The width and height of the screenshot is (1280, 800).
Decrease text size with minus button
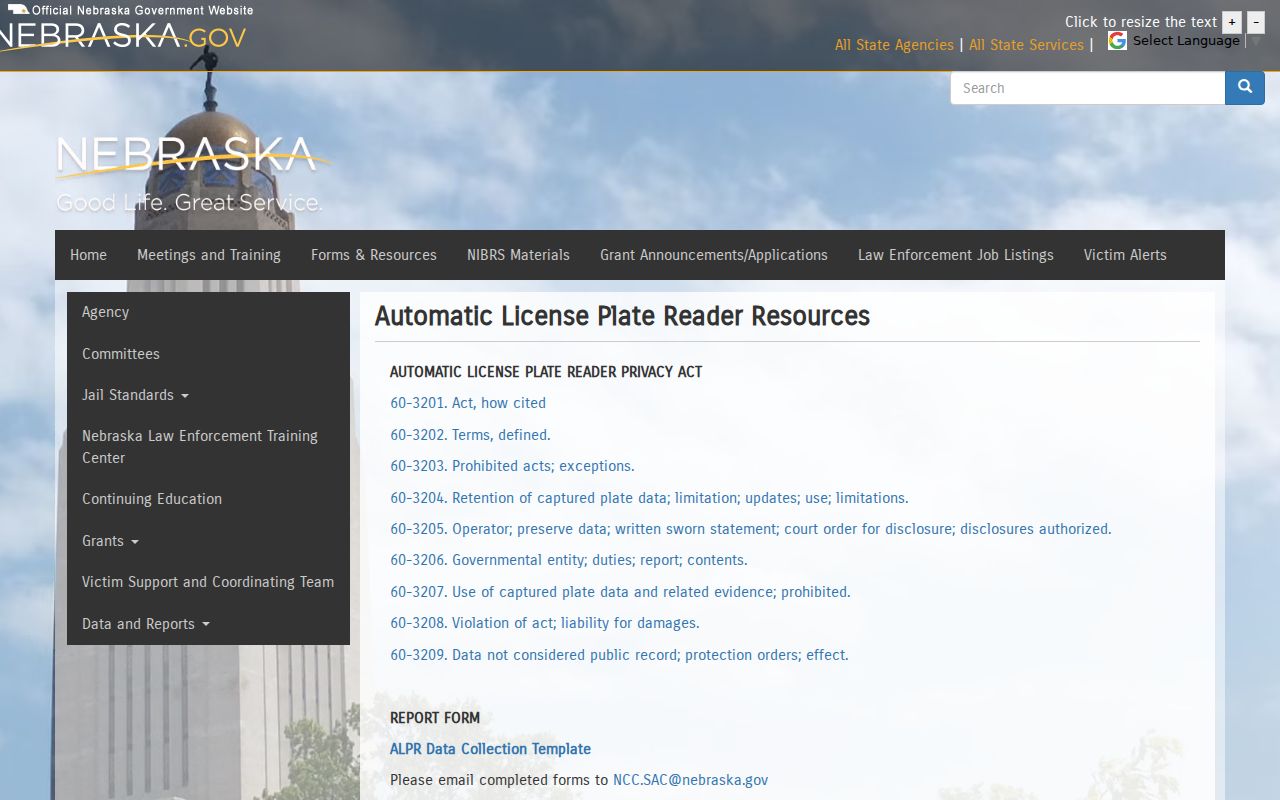[1256, 22]
